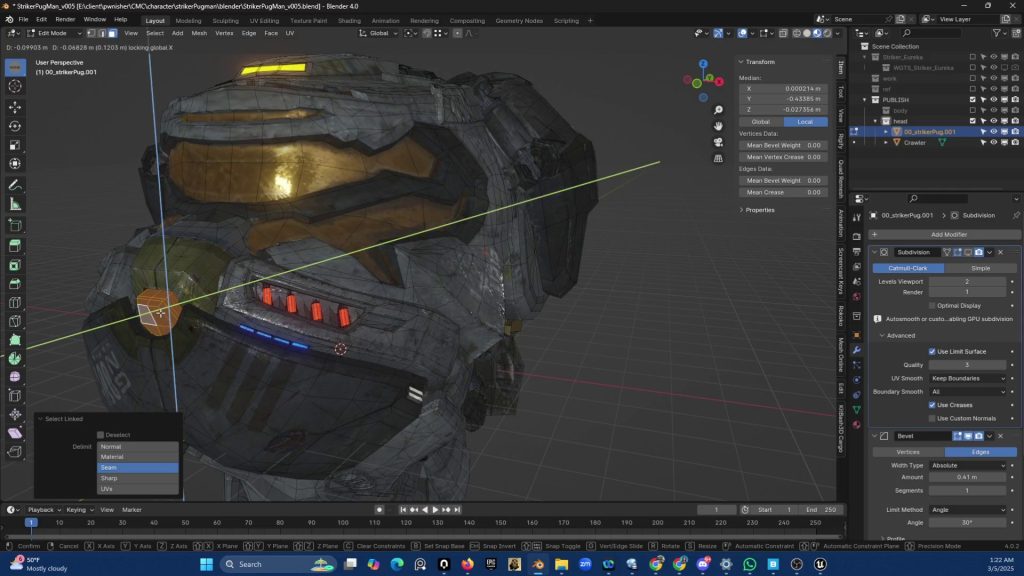This screenshot has width=1024, height=576.
Task: Set Bevel affect to Vertices
Action: click(908, 452)
